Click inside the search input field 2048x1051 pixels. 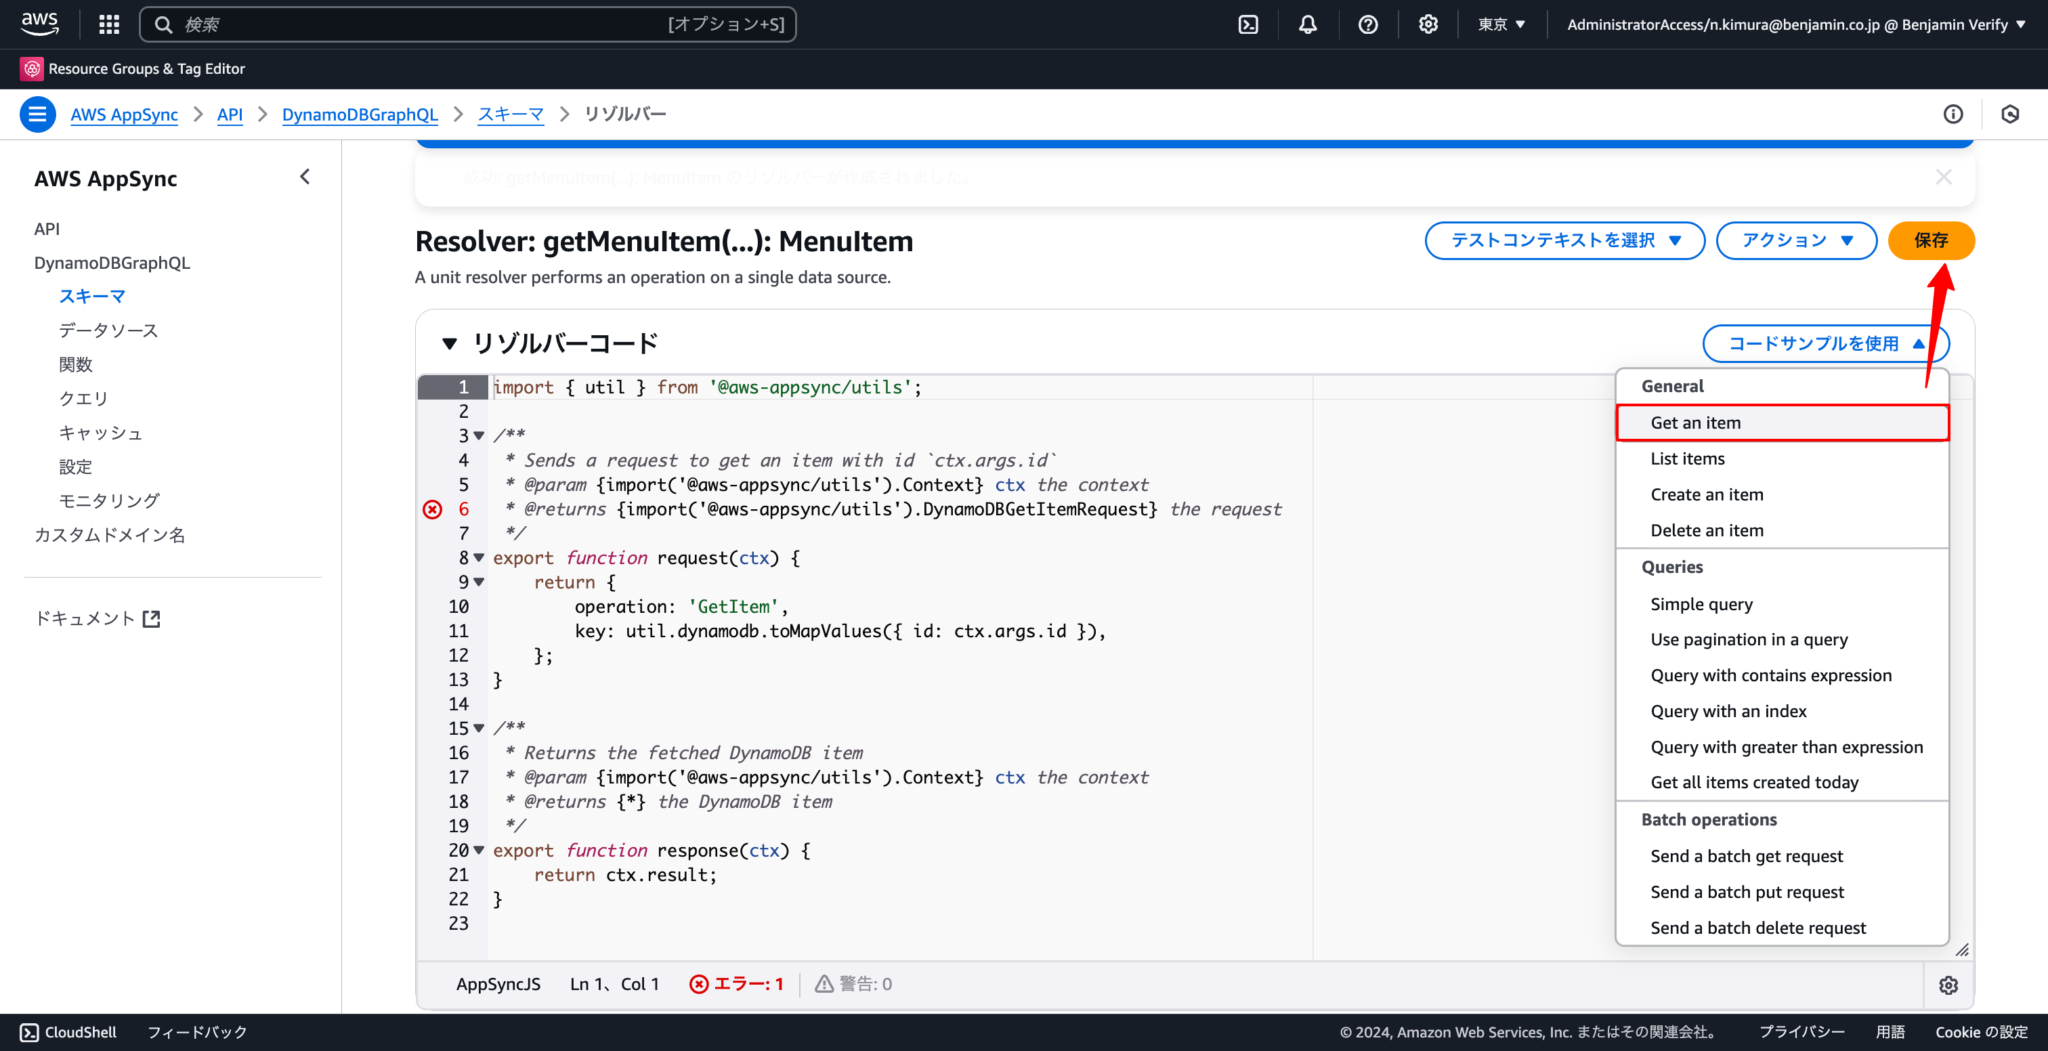click(x=460, y=24)
